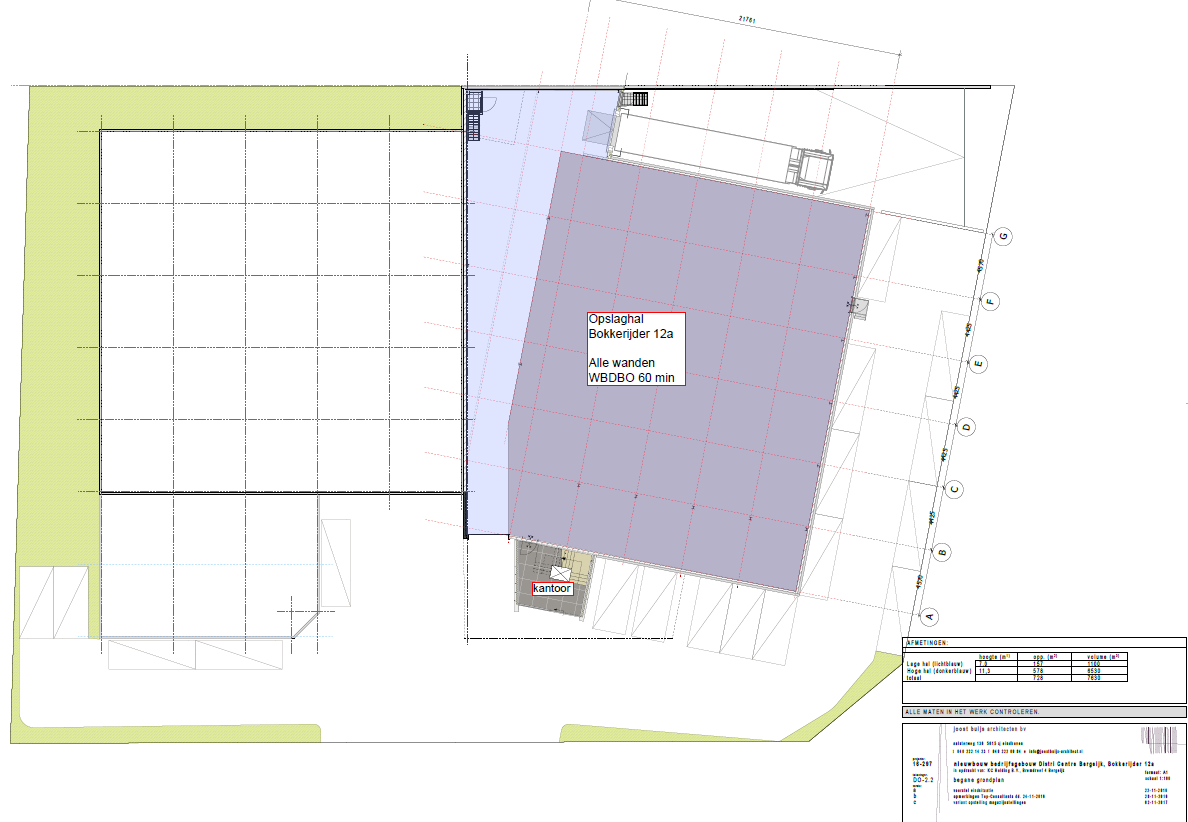This screenshot has width=1188, height=822.
Task: Select the volume value 6530
Action: point(1093,671)
